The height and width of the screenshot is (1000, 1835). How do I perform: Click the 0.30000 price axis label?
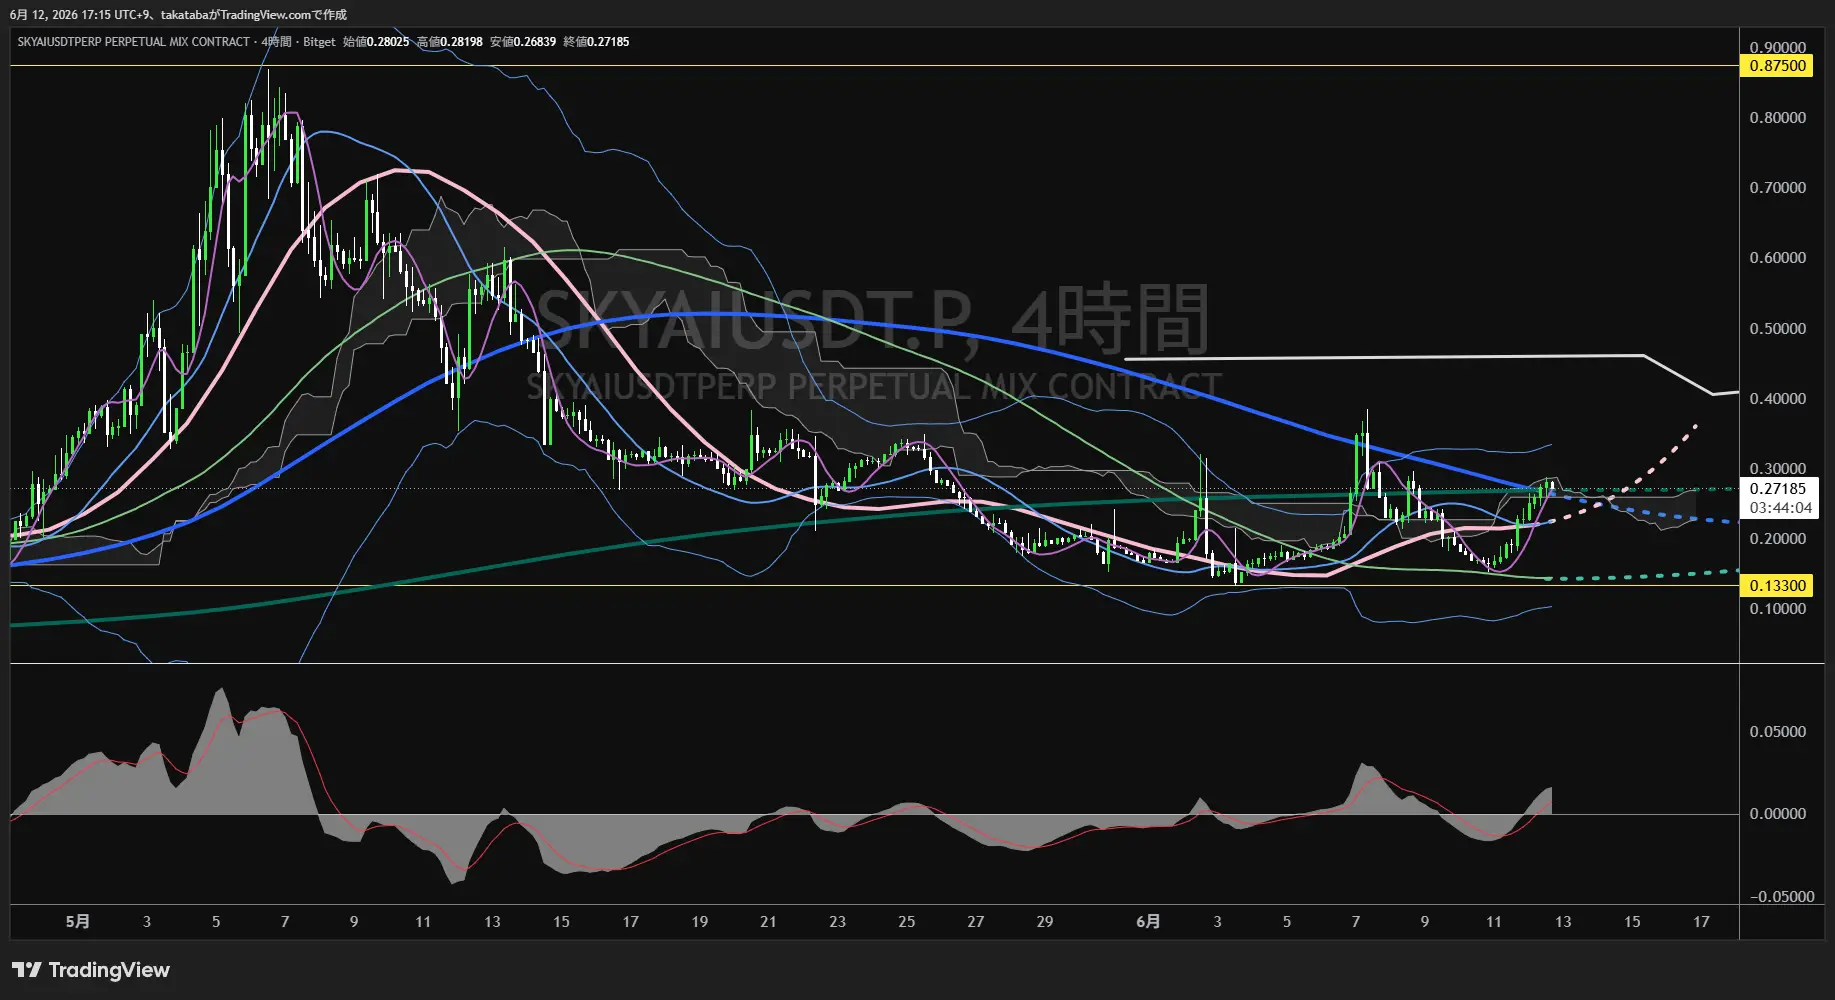click(x=1777, y=469)
